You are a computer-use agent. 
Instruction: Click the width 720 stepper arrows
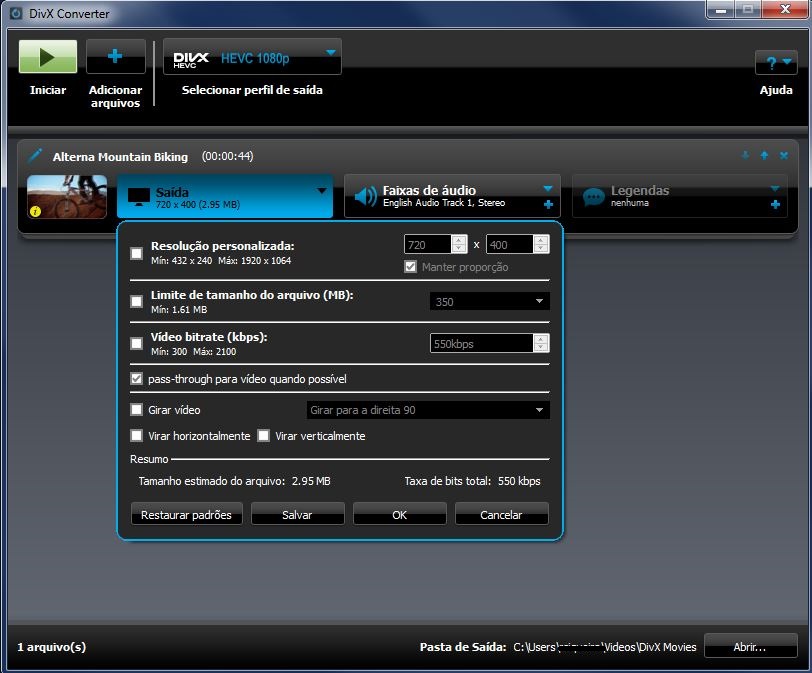point(459,244)
